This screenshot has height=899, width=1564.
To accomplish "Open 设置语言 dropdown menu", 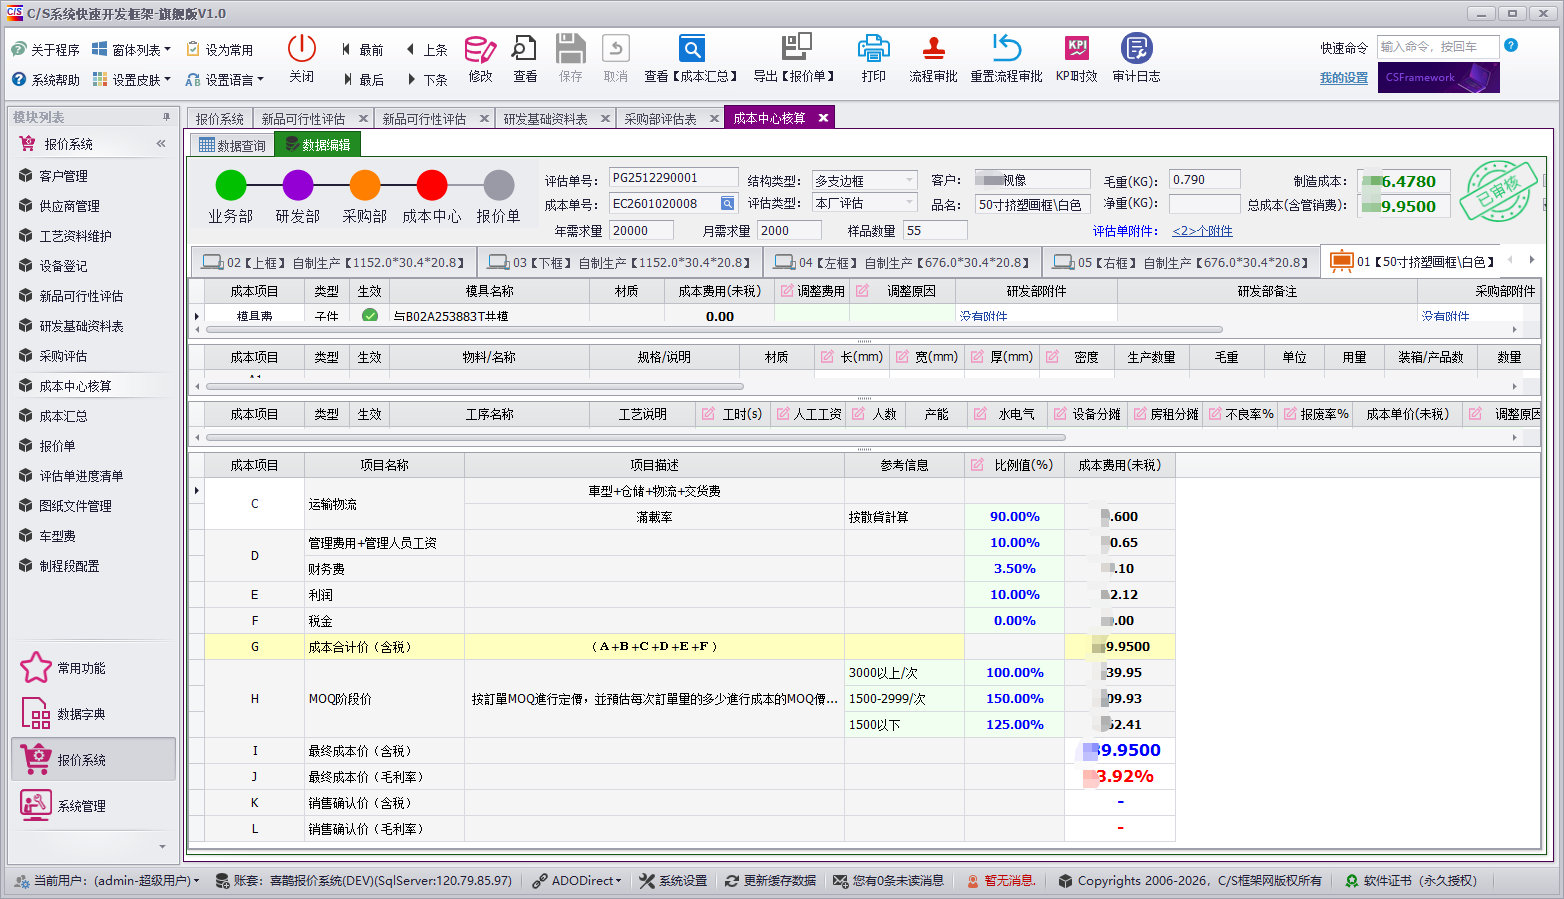I will [x=225, y=80].
